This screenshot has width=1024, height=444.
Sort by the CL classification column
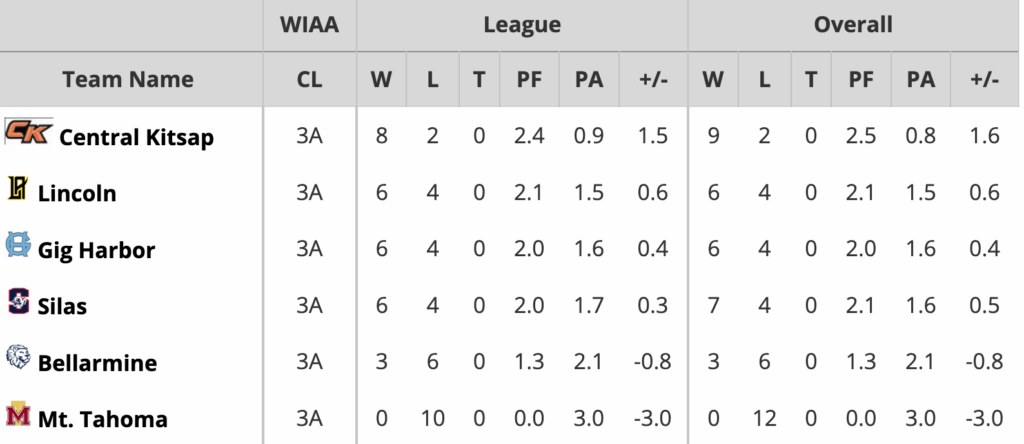310,79
